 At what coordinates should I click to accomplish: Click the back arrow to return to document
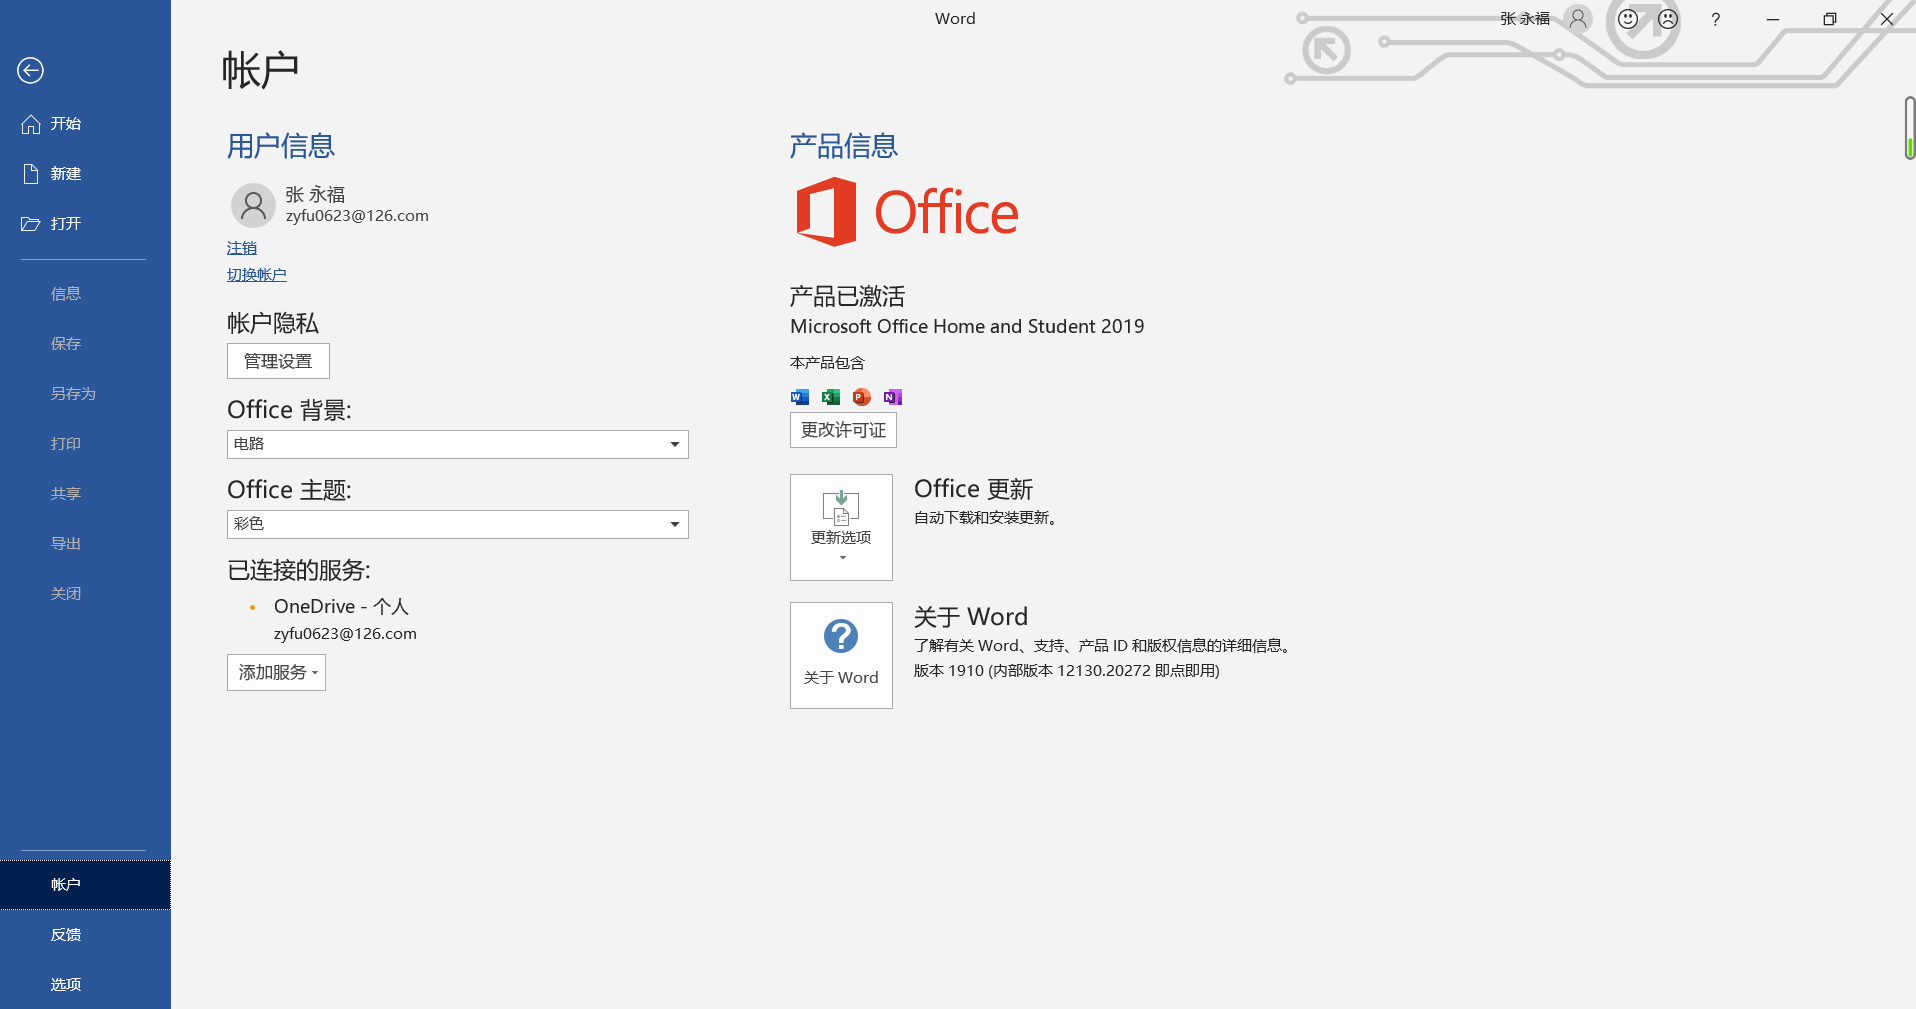point(30,70)
